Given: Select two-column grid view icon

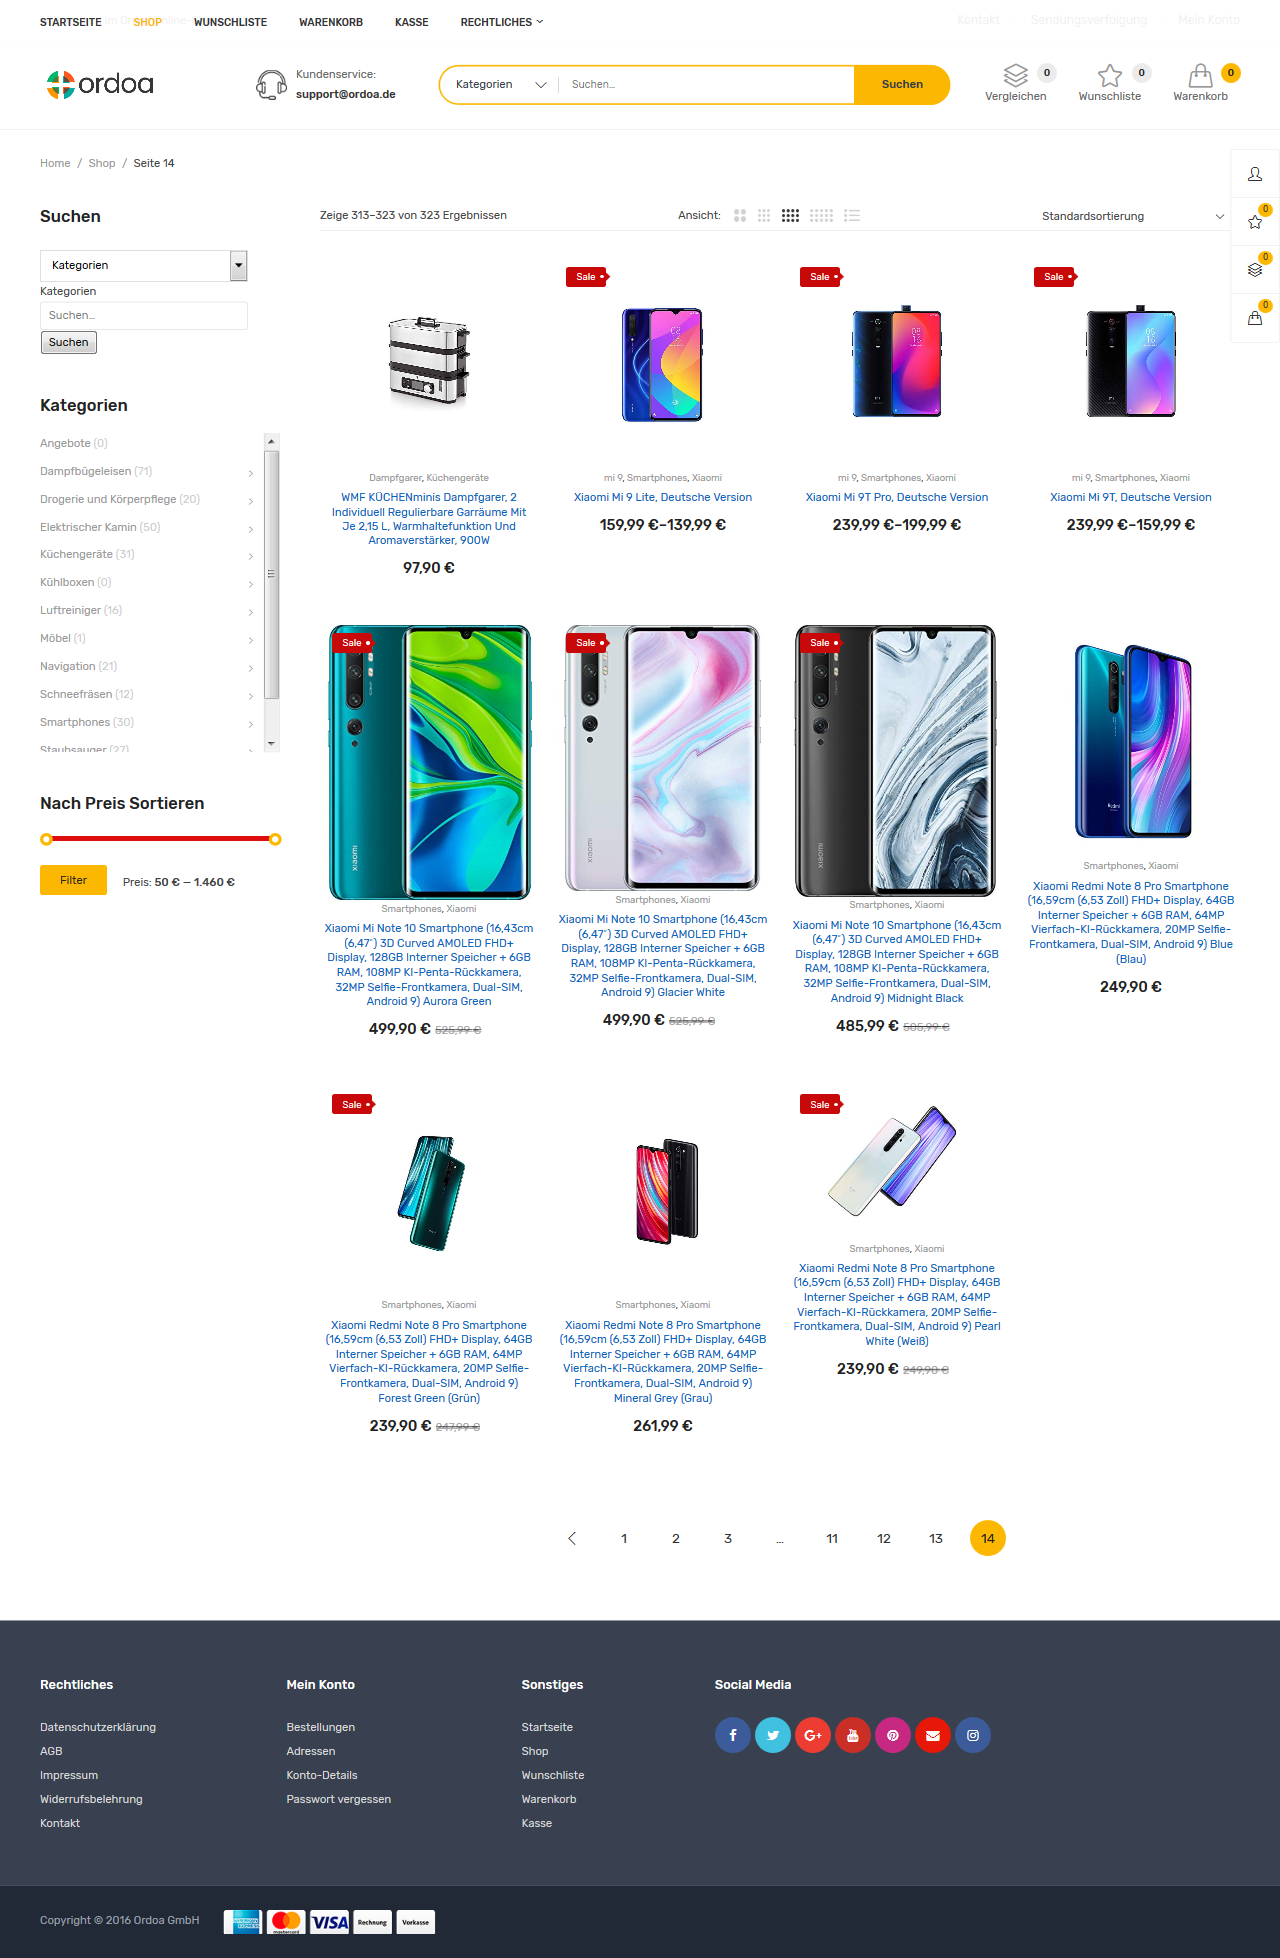Looking at the screenshot, I should point(740,215).
